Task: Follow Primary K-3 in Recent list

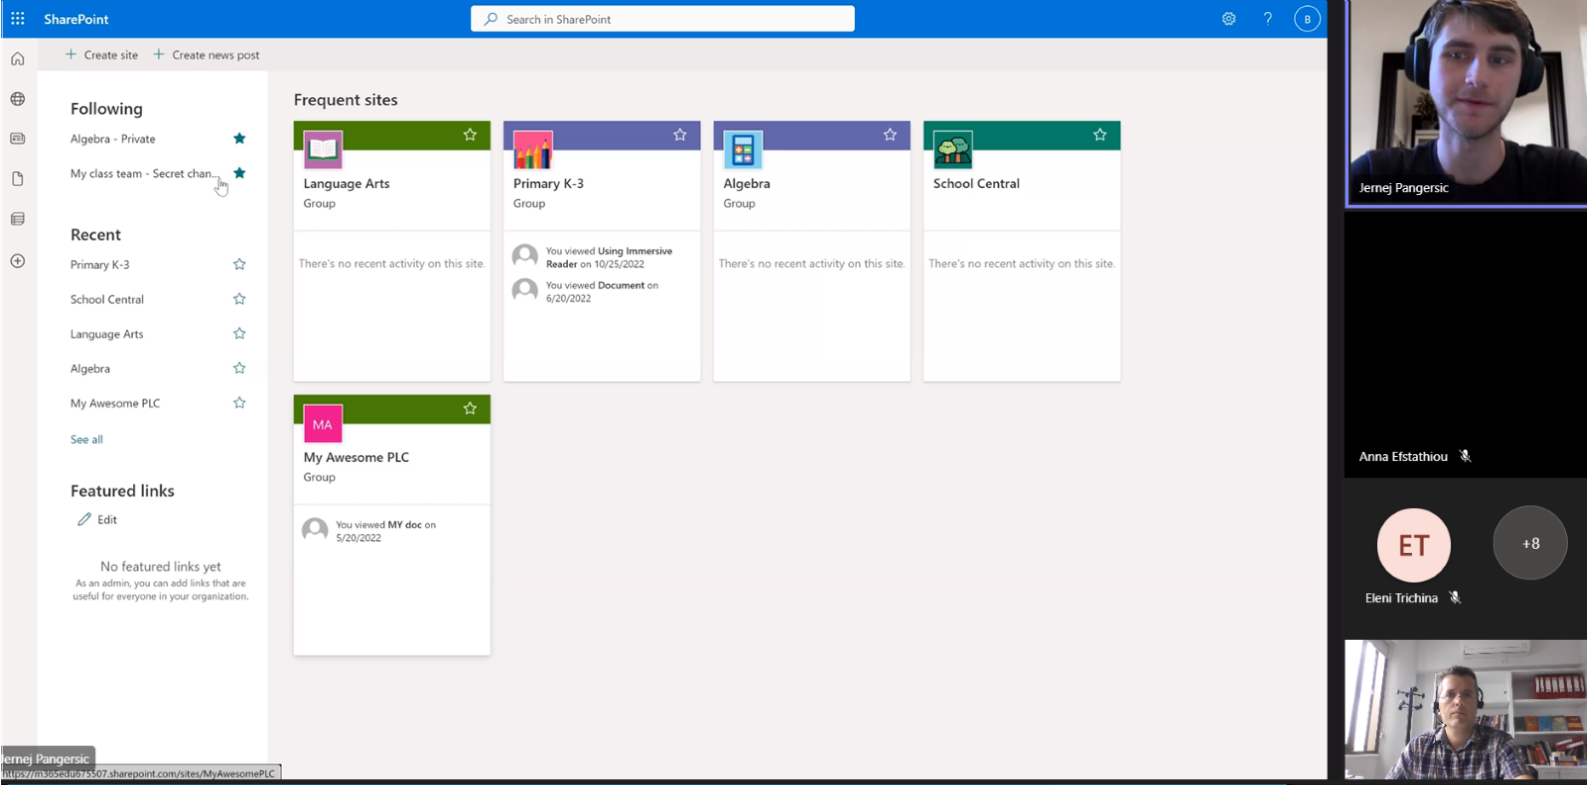Action: coord(239,265)
